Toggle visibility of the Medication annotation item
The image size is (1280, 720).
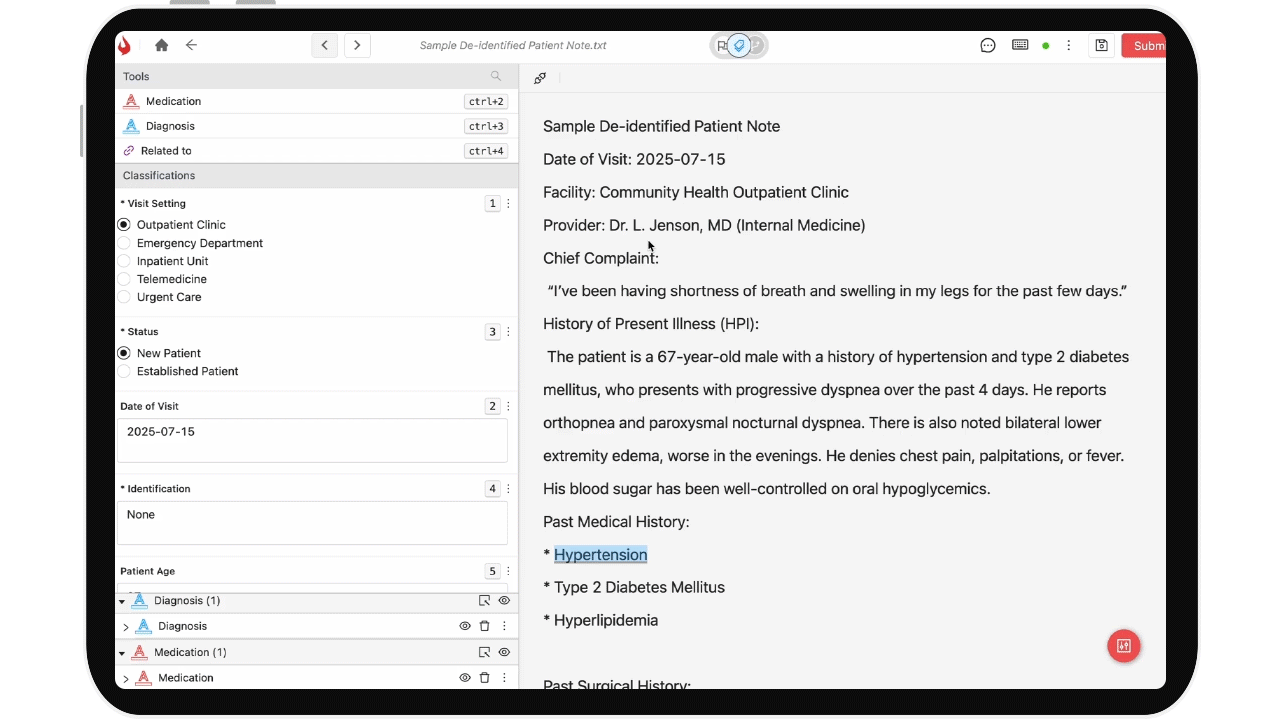tap(465, 678)
